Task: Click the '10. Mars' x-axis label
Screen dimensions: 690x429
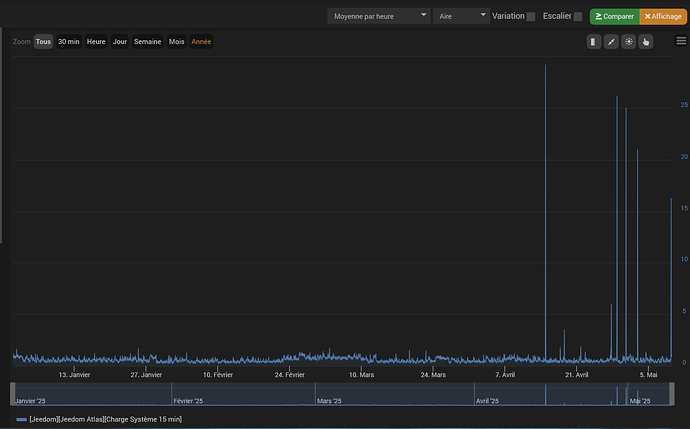Action: point(361,375)
